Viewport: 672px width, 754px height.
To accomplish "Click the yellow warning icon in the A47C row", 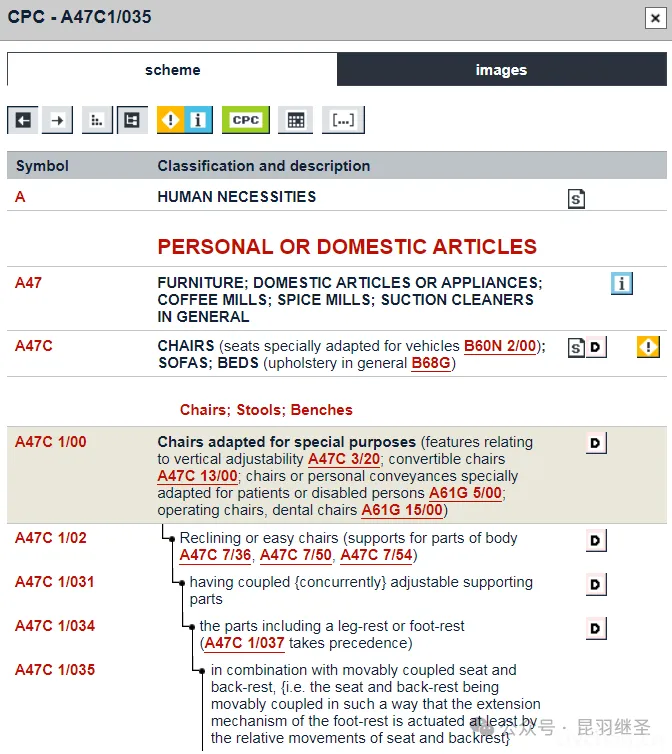I will (648, 347).
